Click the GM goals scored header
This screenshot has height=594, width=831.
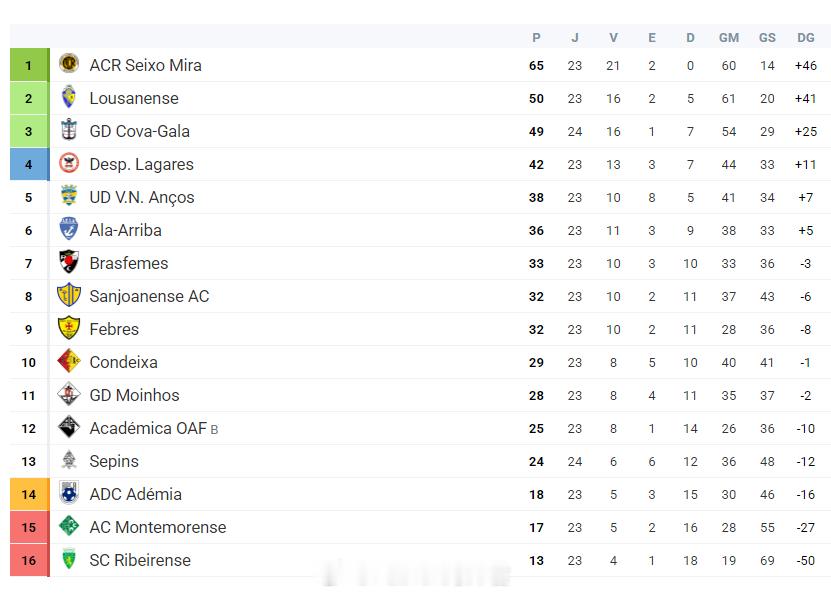point(729,37)
